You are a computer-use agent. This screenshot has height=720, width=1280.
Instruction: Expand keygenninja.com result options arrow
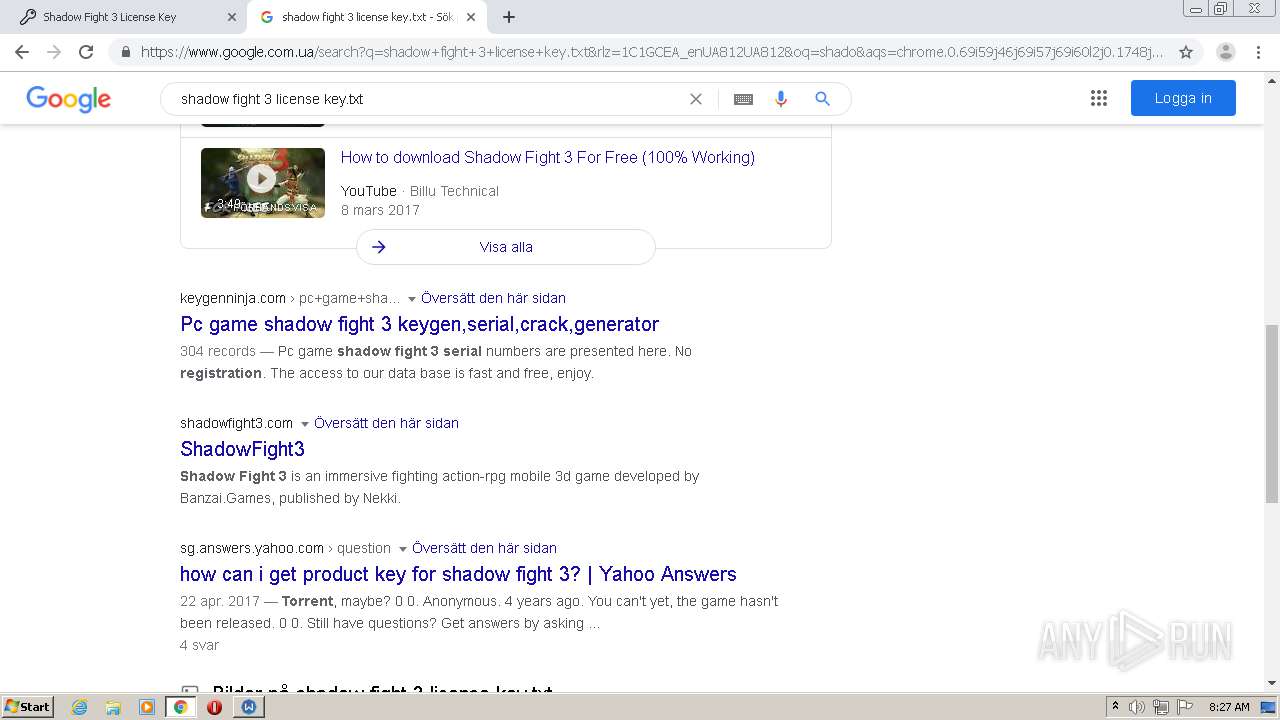tap(412, 299)
